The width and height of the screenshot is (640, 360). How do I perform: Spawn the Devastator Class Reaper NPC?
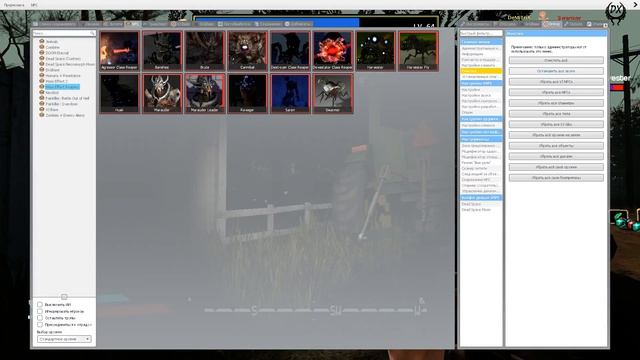(333, 51)
